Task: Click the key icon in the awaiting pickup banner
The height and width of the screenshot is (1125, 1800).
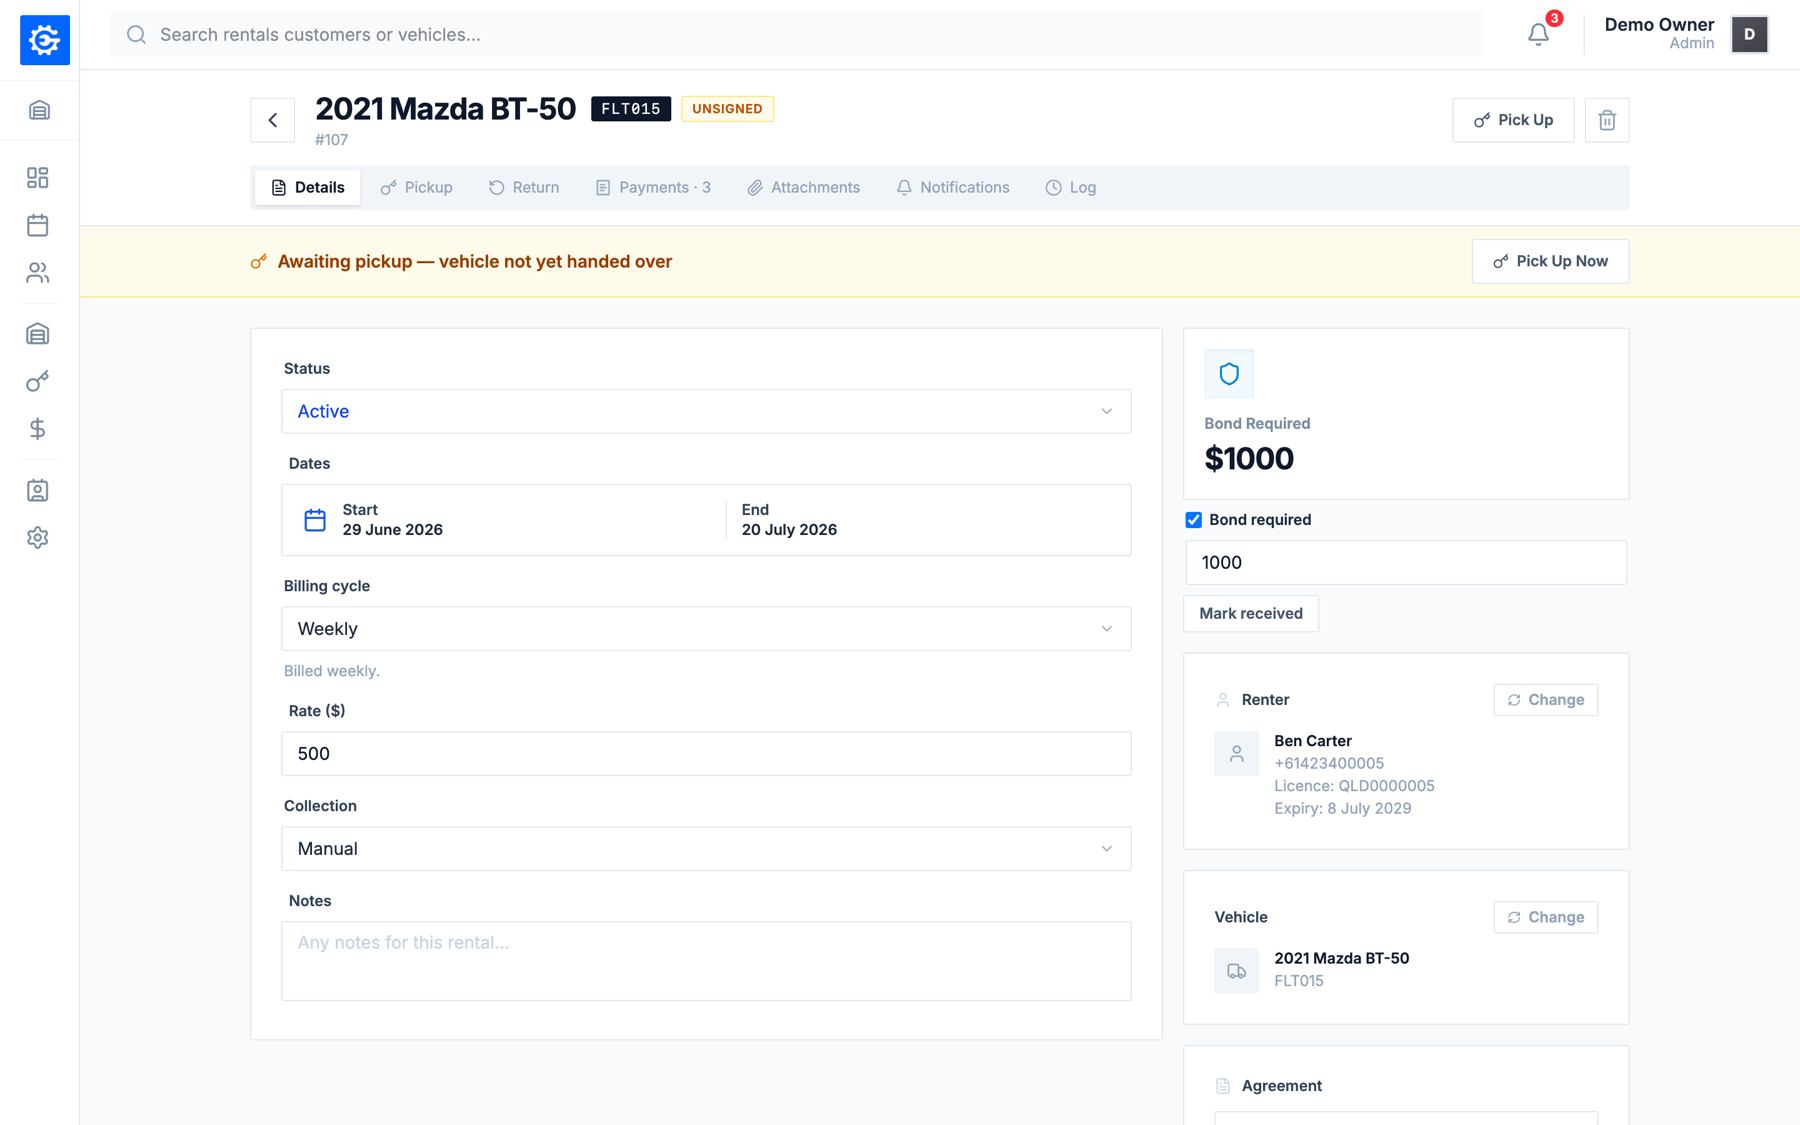Action: [258, 262]
